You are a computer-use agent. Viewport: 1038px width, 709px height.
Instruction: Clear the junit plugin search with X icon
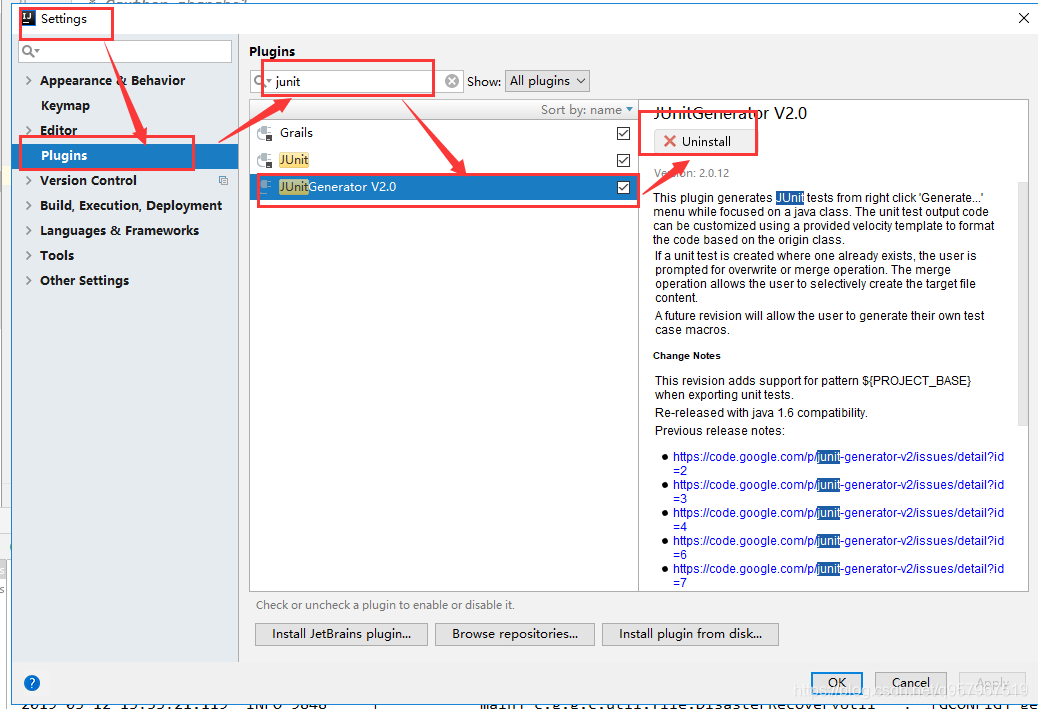(451, 81)
